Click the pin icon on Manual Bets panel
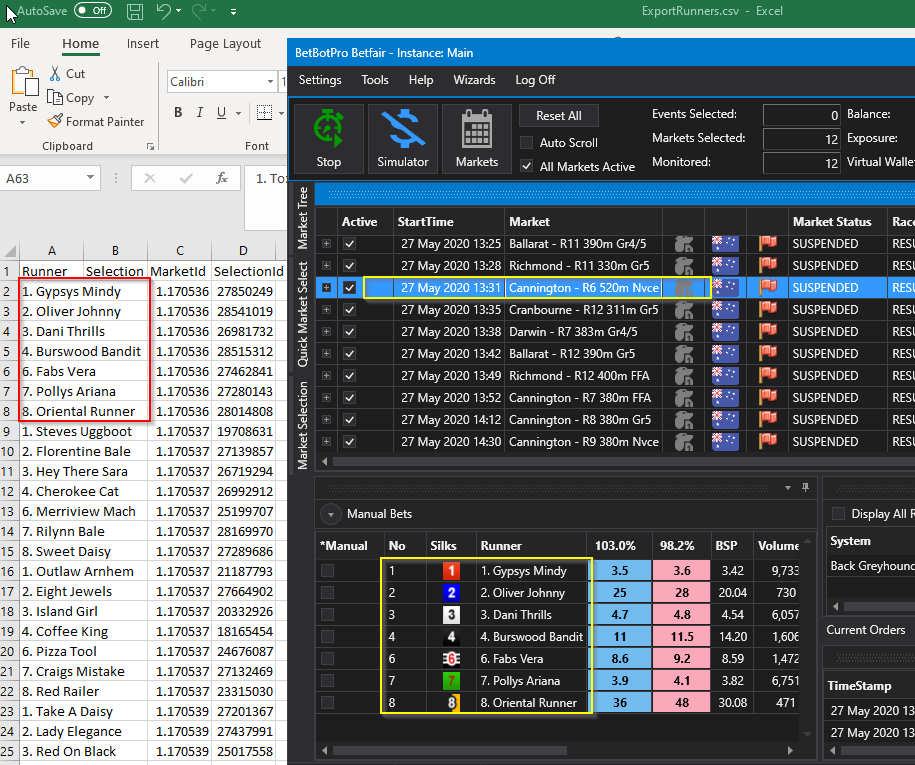Image resolution: width=915 pixels, height=765 pixels. point(805,487)
